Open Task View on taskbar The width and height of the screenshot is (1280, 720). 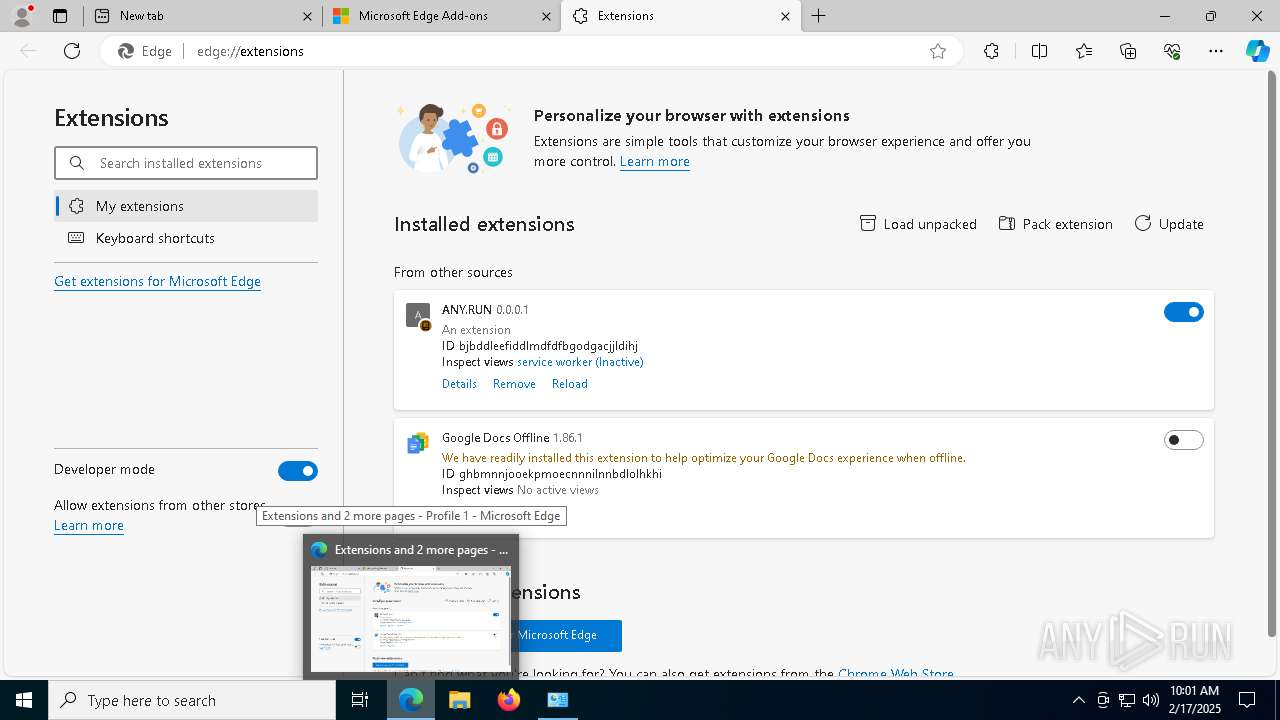point(360,700)
